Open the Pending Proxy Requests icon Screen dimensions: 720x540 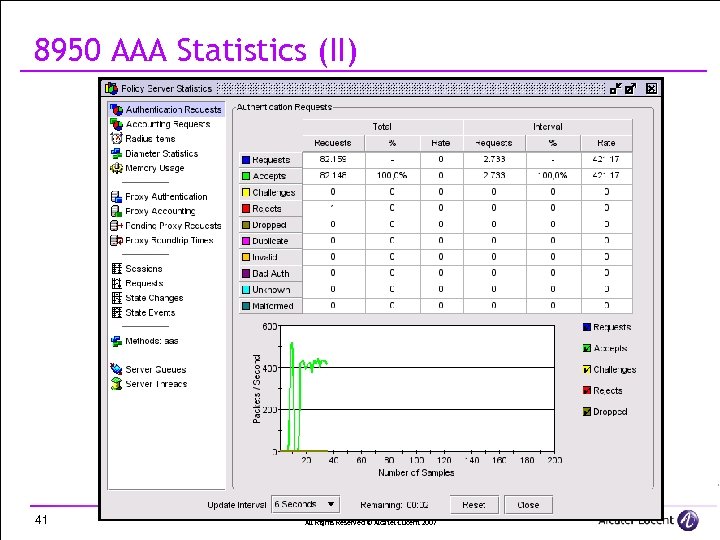[117, 225]
